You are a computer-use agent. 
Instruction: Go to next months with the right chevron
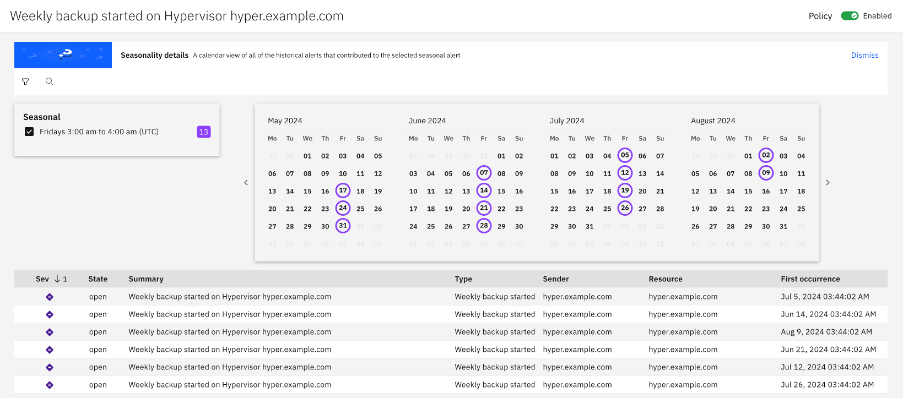pos(828,182)
